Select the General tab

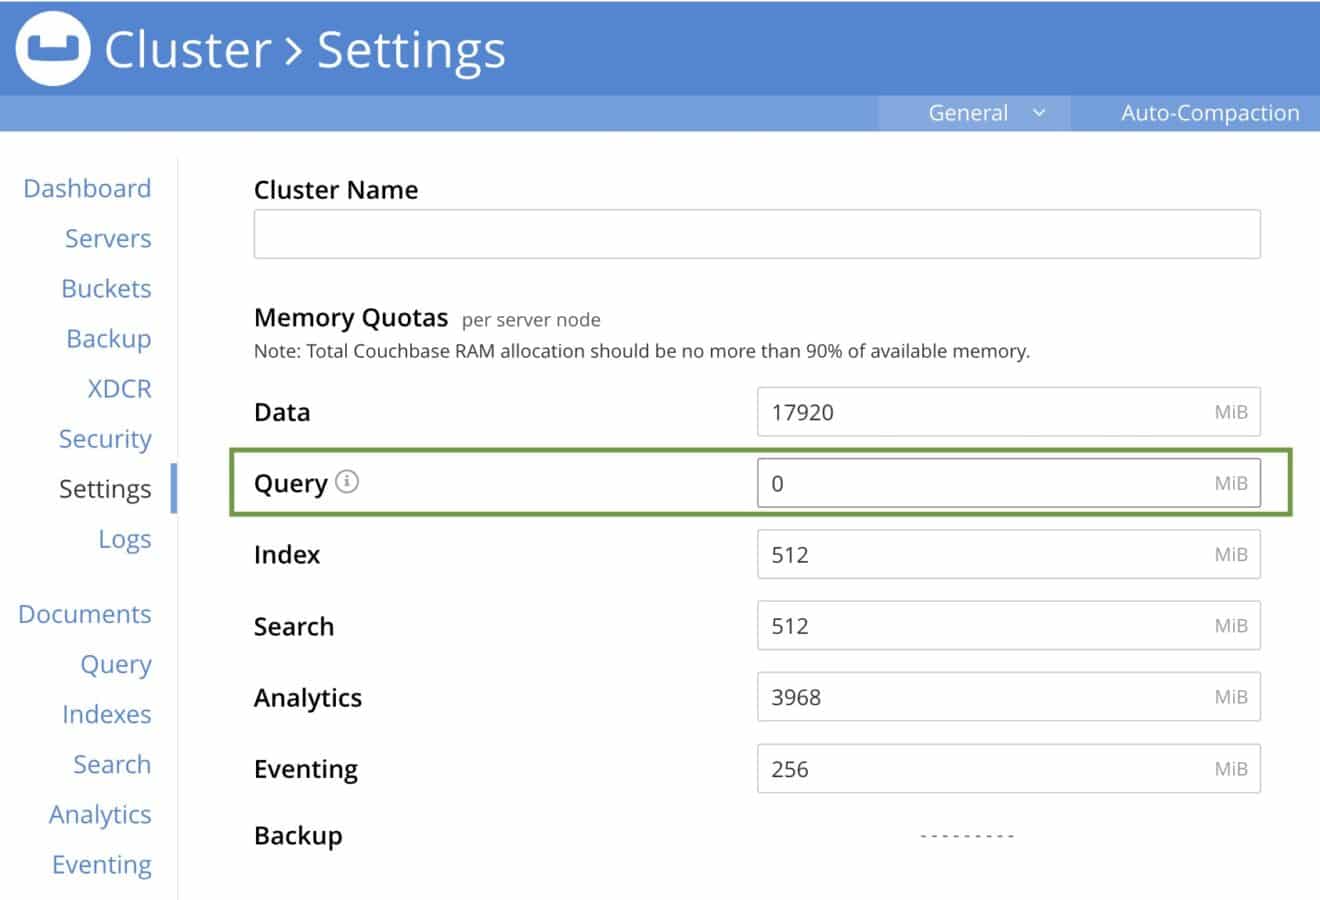(968, 112)
